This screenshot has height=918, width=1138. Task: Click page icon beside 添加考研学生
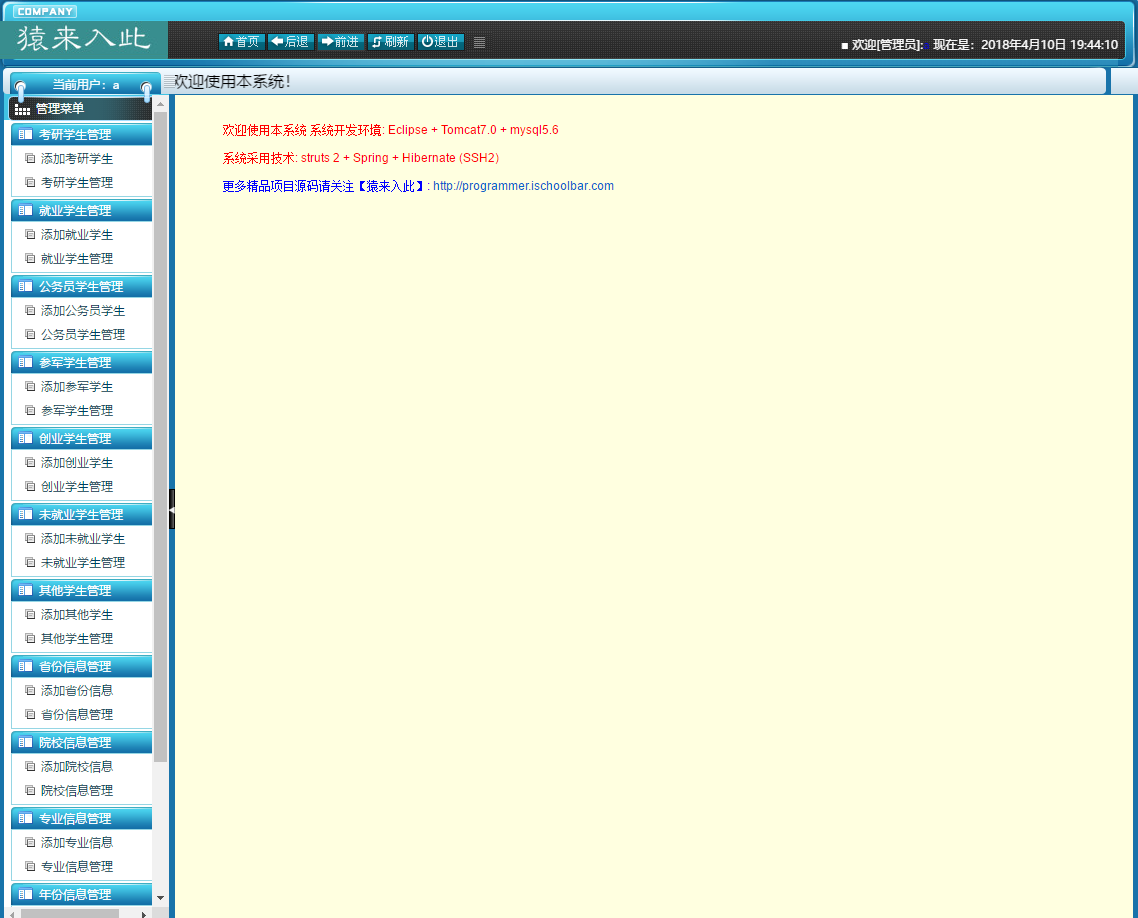click(x=30, y=158)
